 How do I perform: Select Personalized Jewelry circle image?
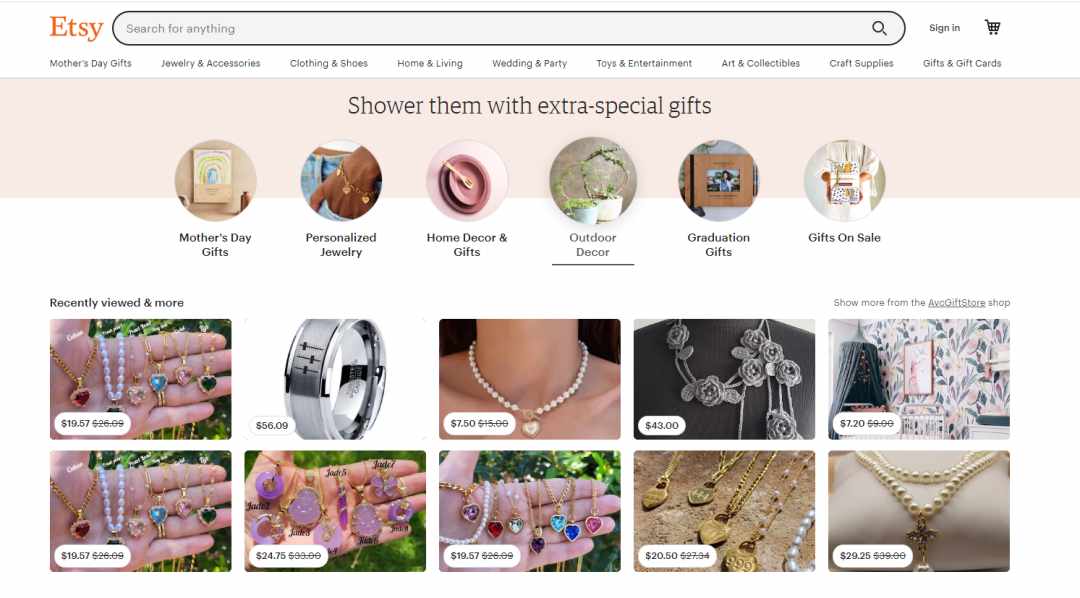pyautogui.click(x=341, y=181)
